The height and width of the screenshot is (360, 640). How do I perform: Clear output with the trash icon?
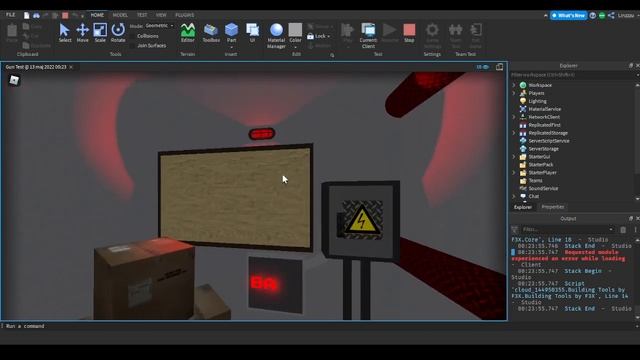pyautogui.click(x=623, y=229)
